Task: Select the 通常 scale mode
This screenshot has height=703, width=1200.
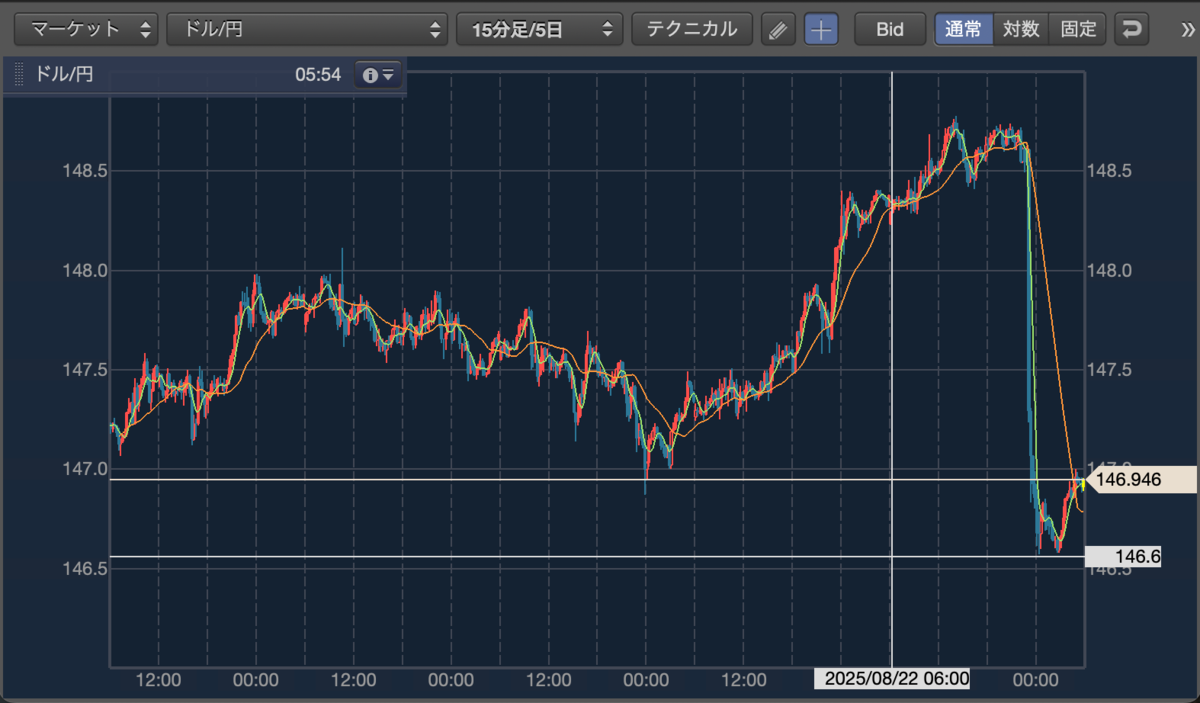Action: [964, 29]
